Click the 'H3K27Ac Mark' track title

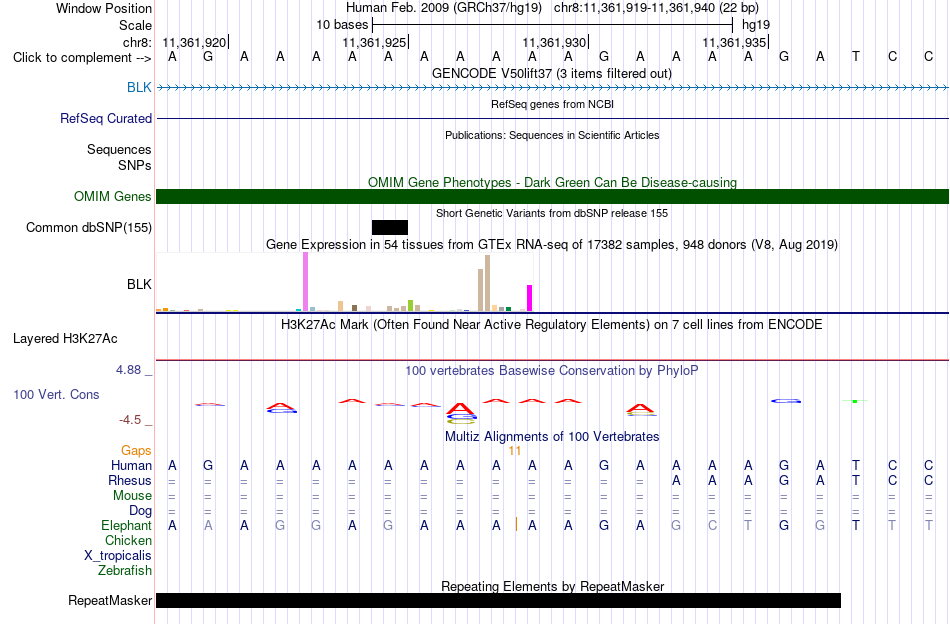pyautogui.click(x=551, y=325)
